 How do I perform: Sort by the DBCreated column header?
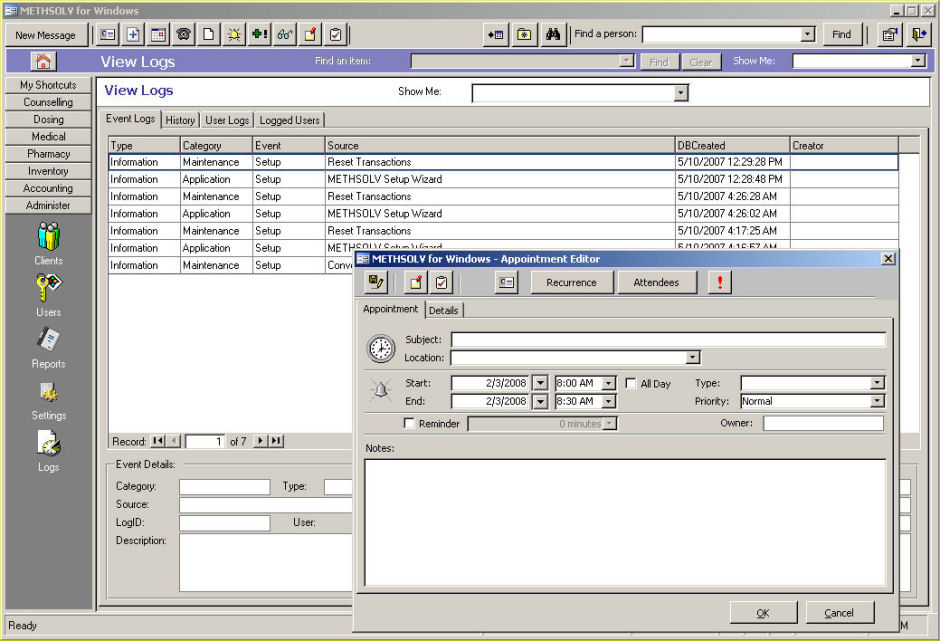click(732, 145)
